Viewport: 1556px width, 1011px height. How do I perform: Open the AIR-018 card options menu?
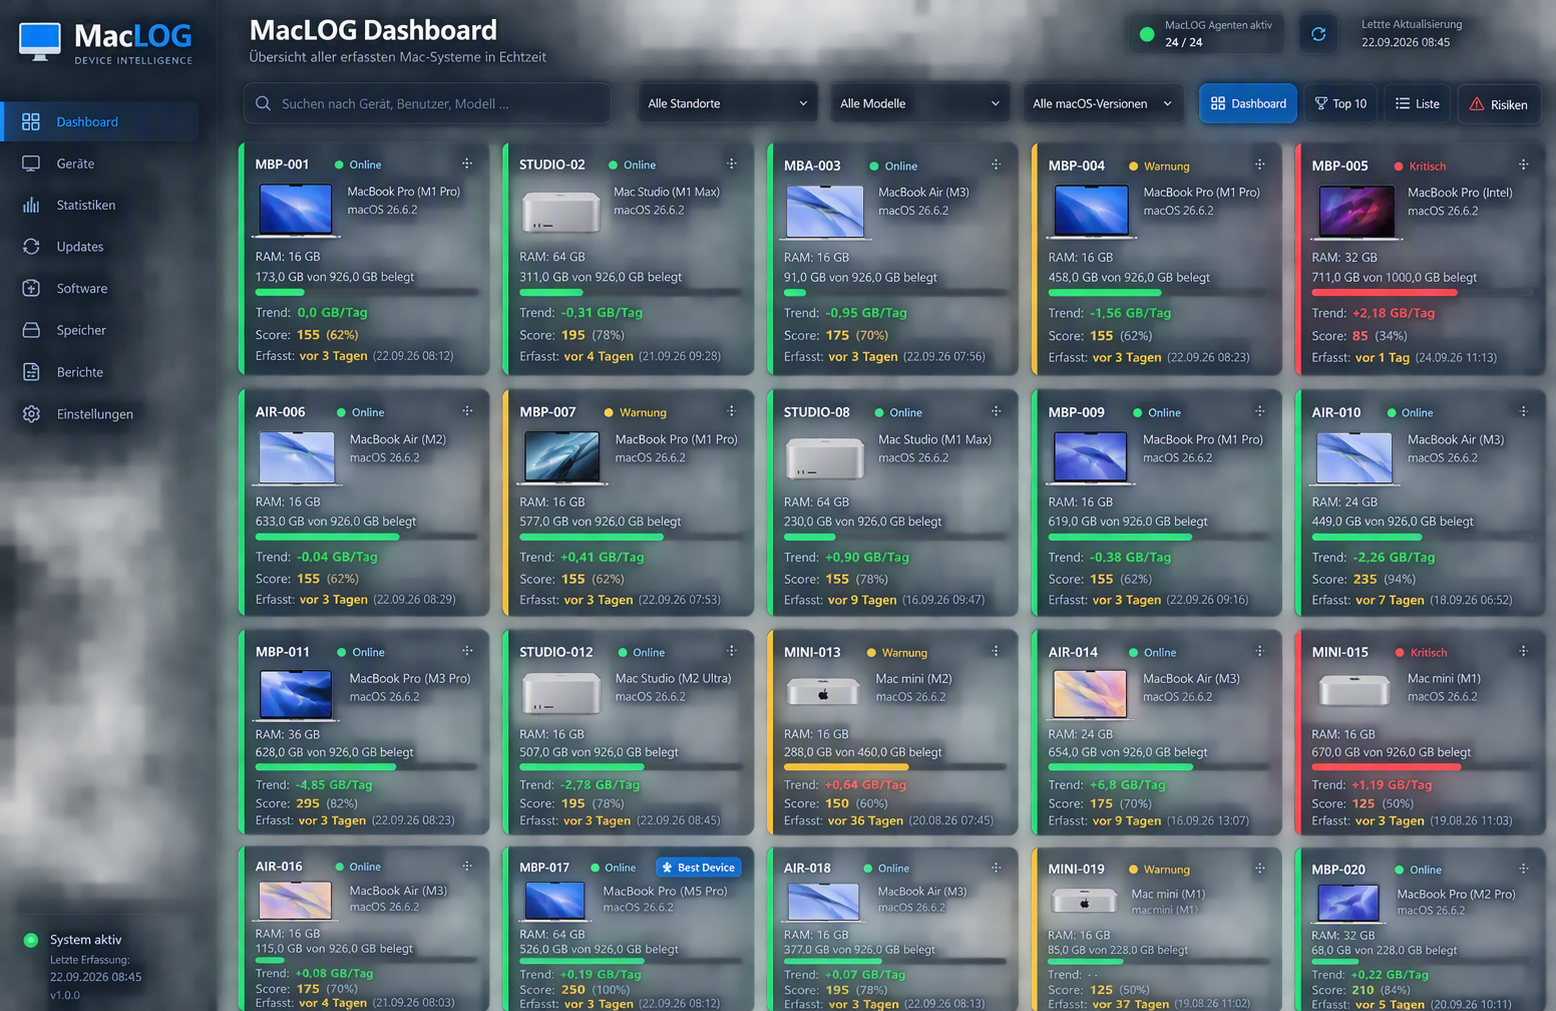click(x=996, y=868)
